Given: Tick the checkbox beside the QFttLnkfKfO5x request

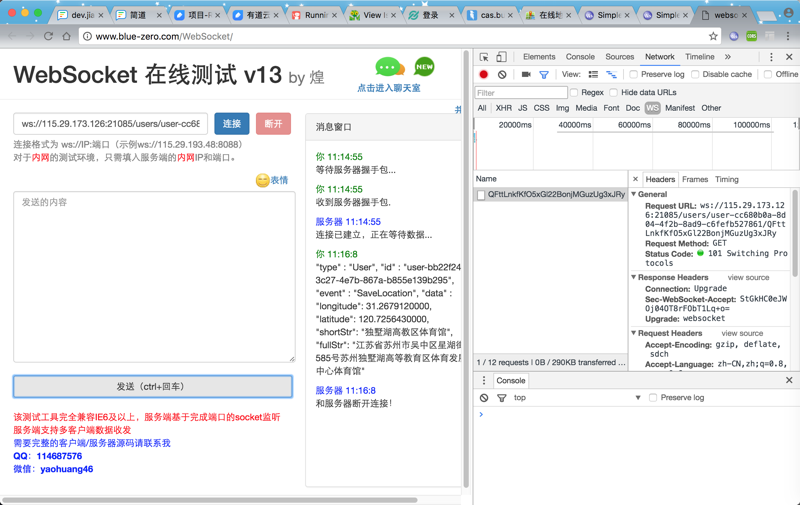Looking at the screenshot, I should [x=481, y=195].
